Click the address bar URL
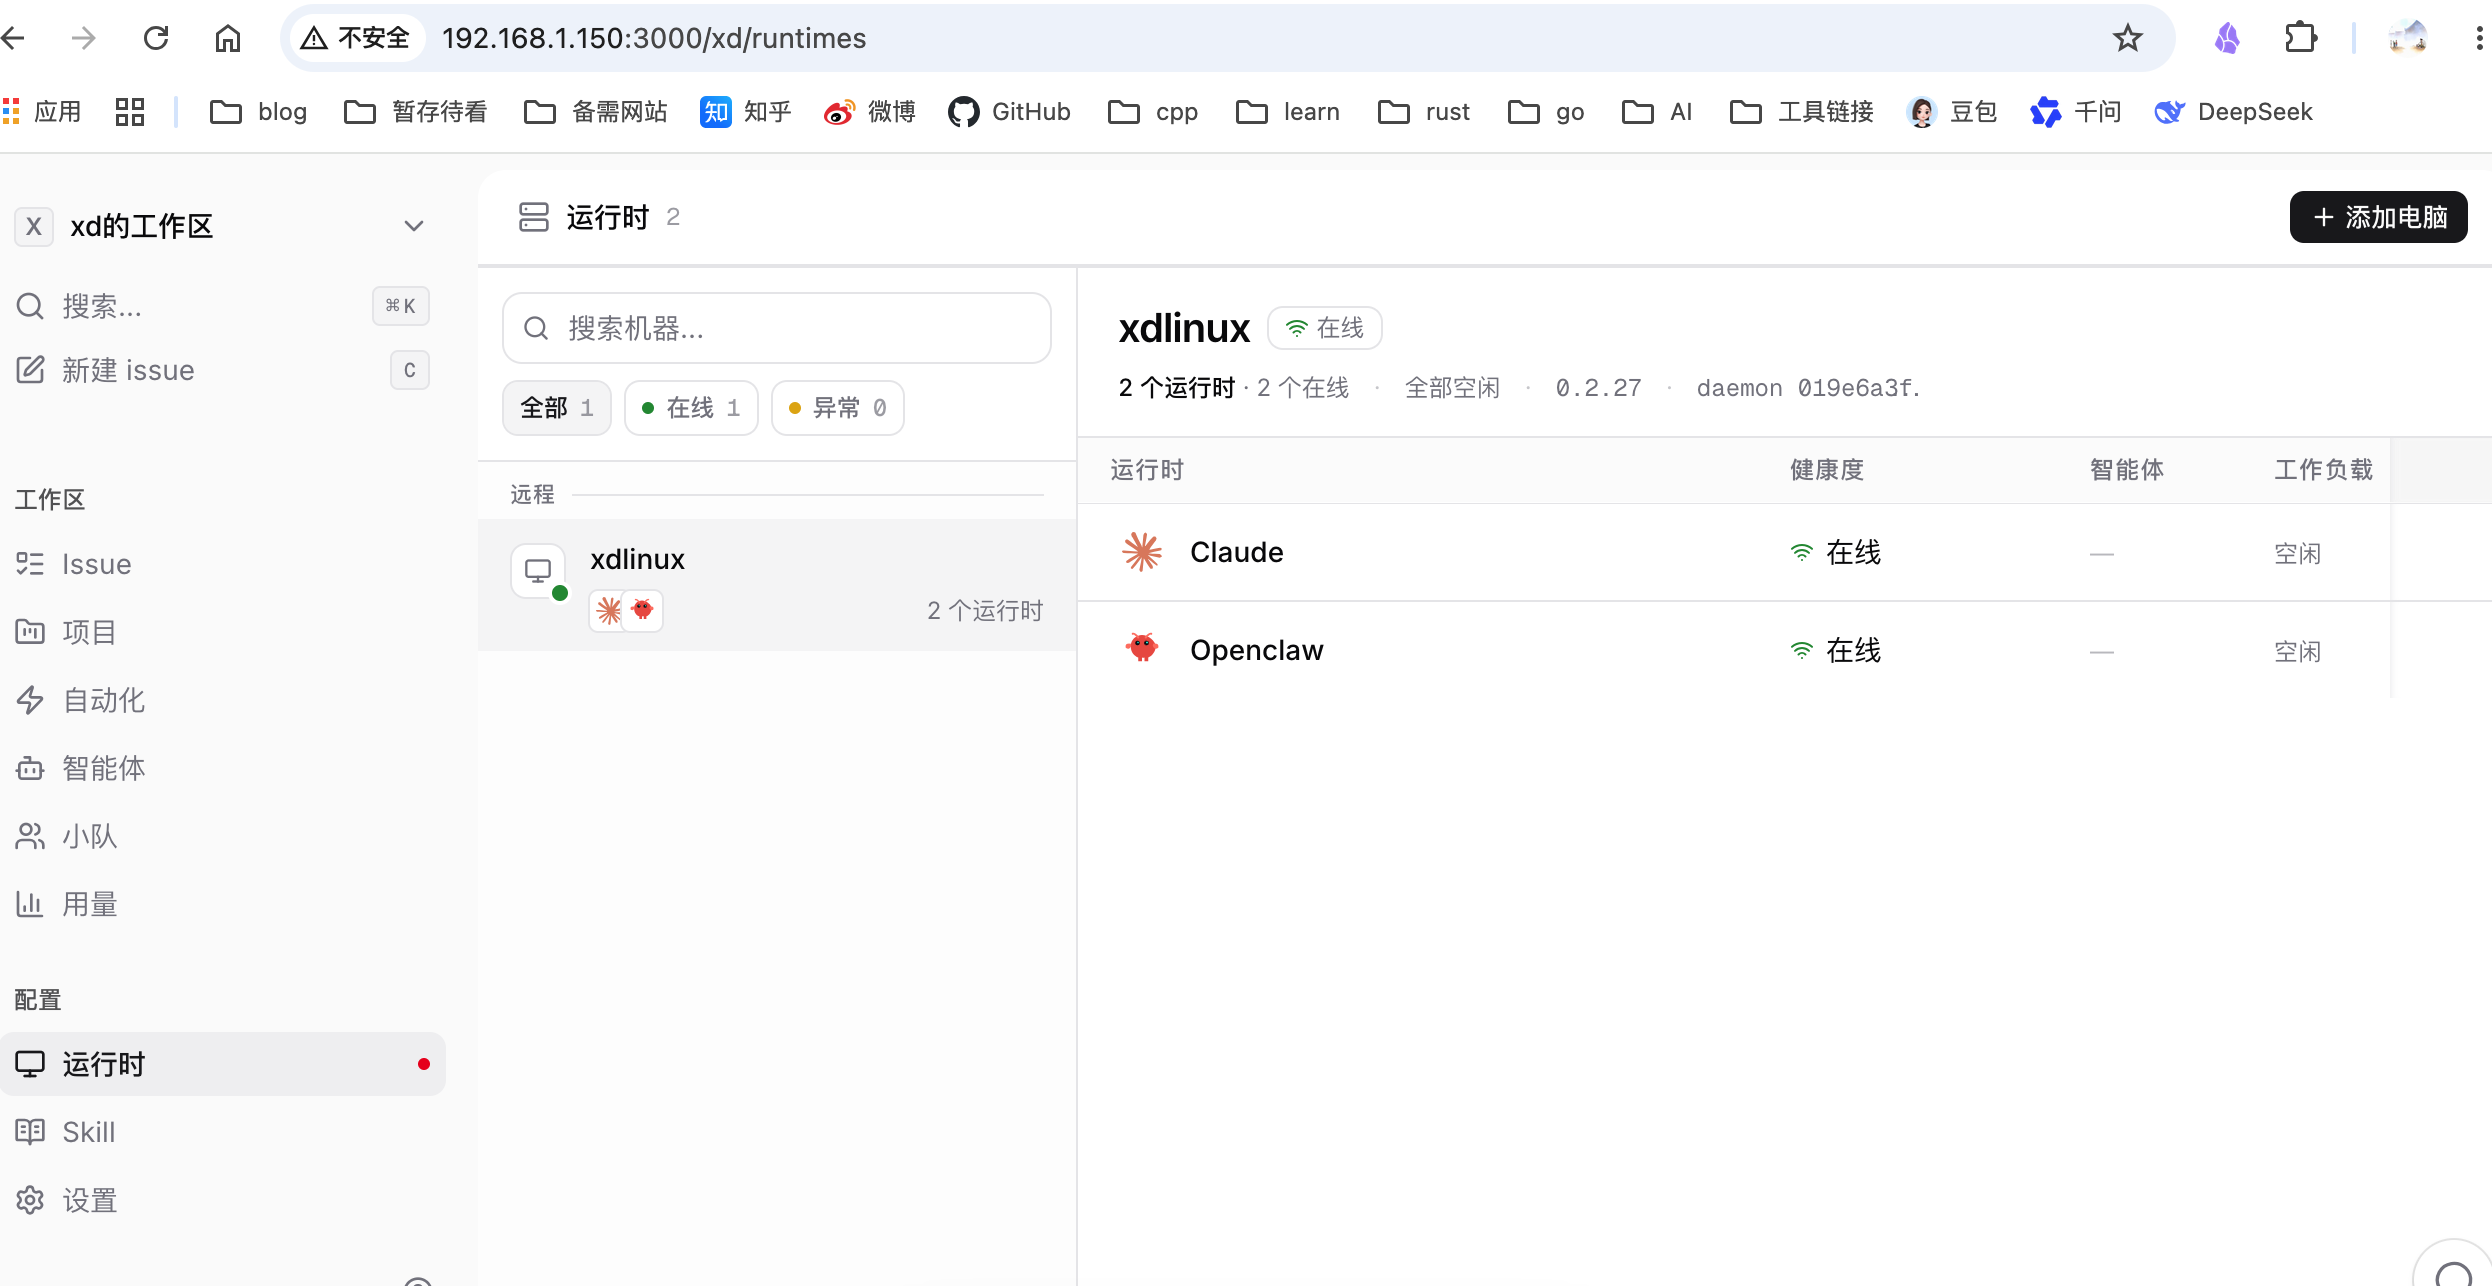 (654, 38)
